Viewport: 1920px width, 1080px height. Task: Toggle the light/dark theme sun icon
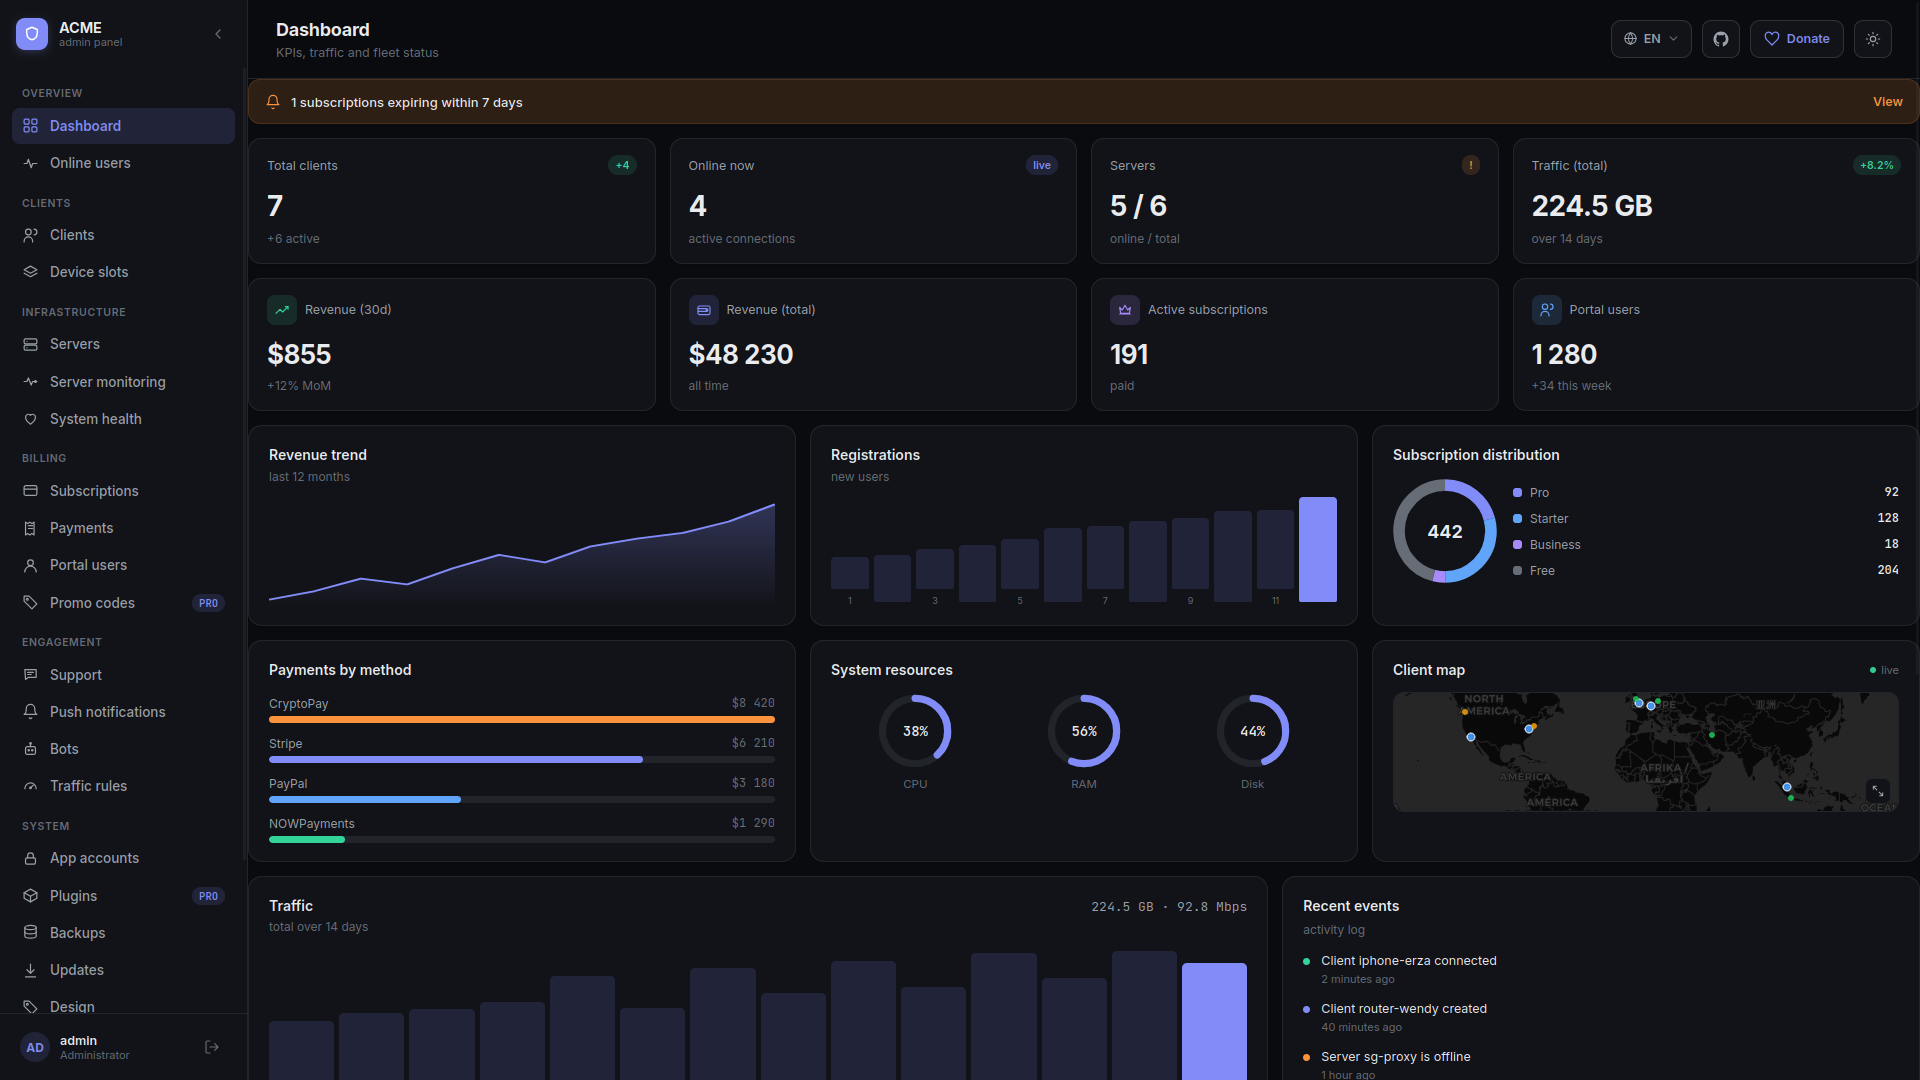1873,39
